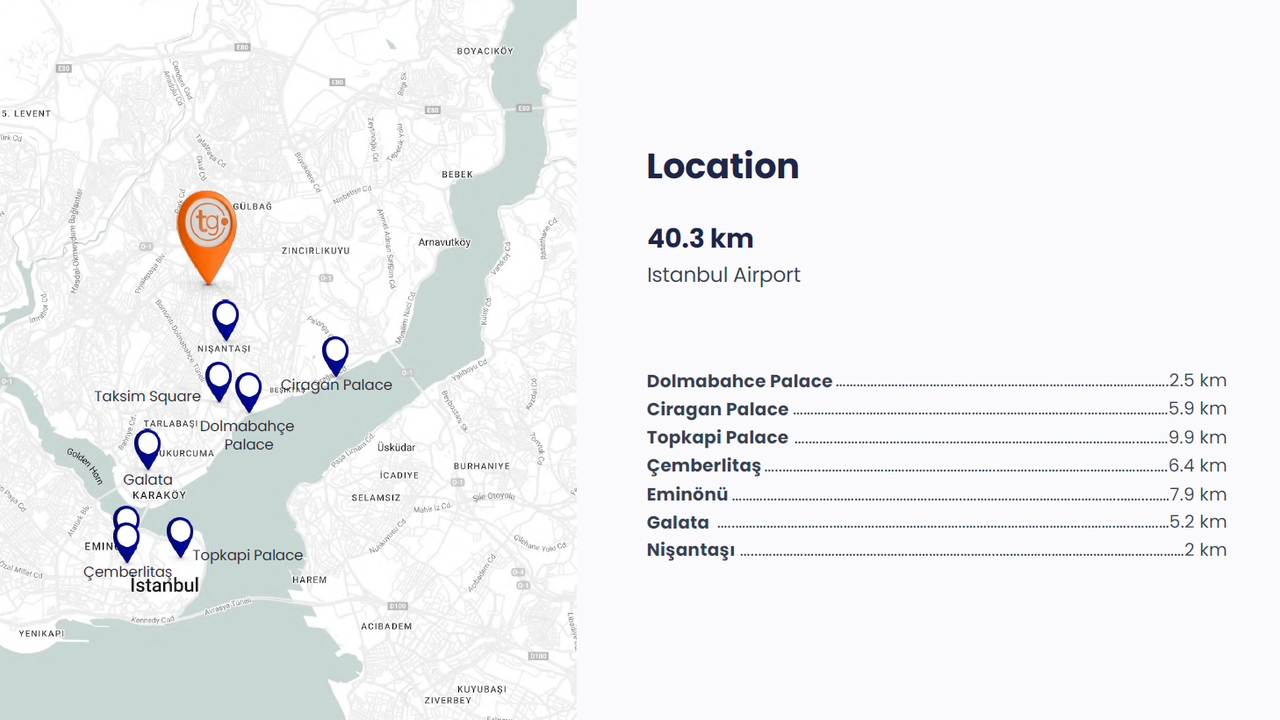Click the Taksim Square map pin
Image resolution: width=1280 pixels, height=720 pixels.
[218, 380]
